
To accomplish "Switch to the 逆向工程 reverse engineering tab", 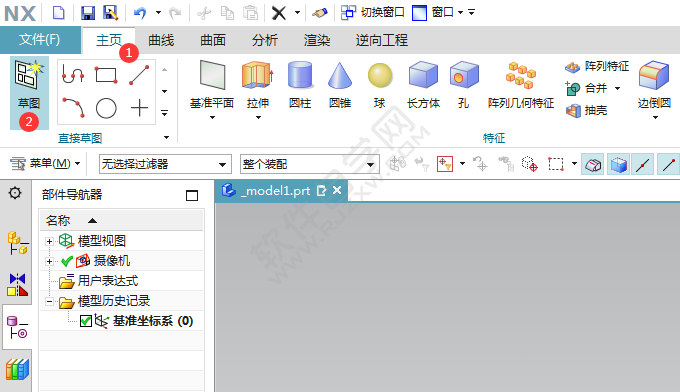I will [382, 40].
